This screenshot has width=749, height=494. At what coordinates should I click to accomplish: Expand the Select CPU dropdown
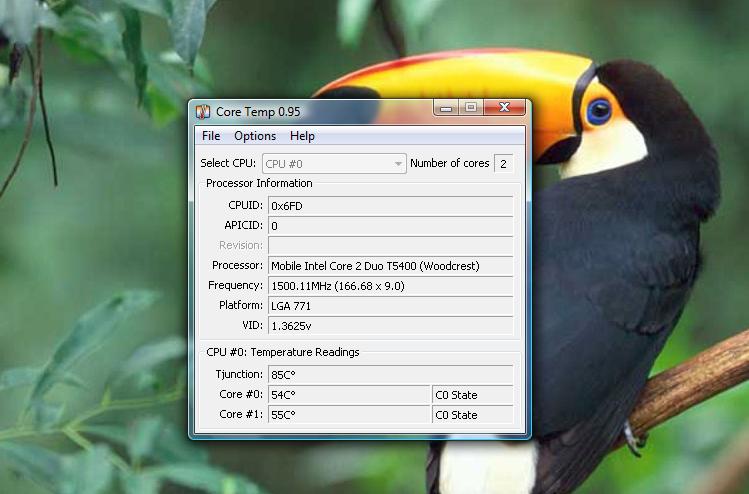click(x=334, y=164)
